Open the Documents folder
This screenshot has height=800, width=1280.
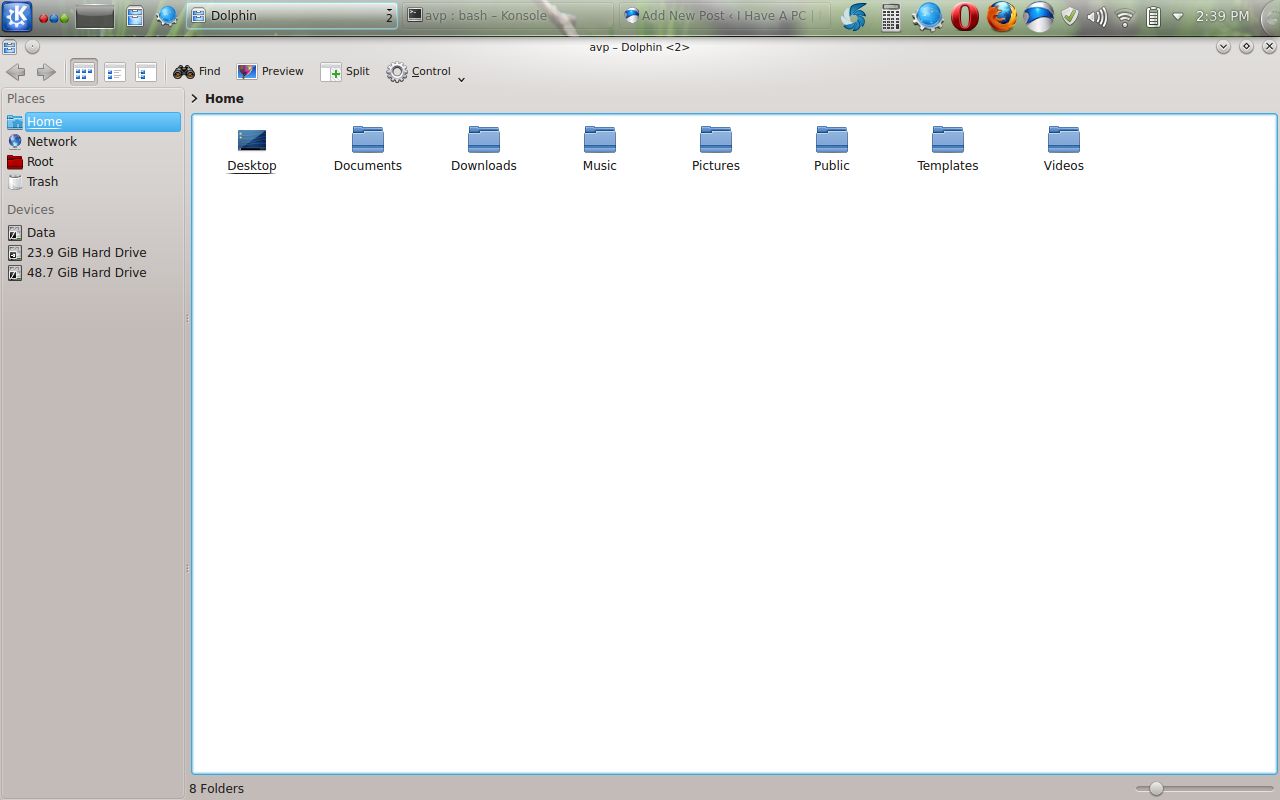click(368, 150)
